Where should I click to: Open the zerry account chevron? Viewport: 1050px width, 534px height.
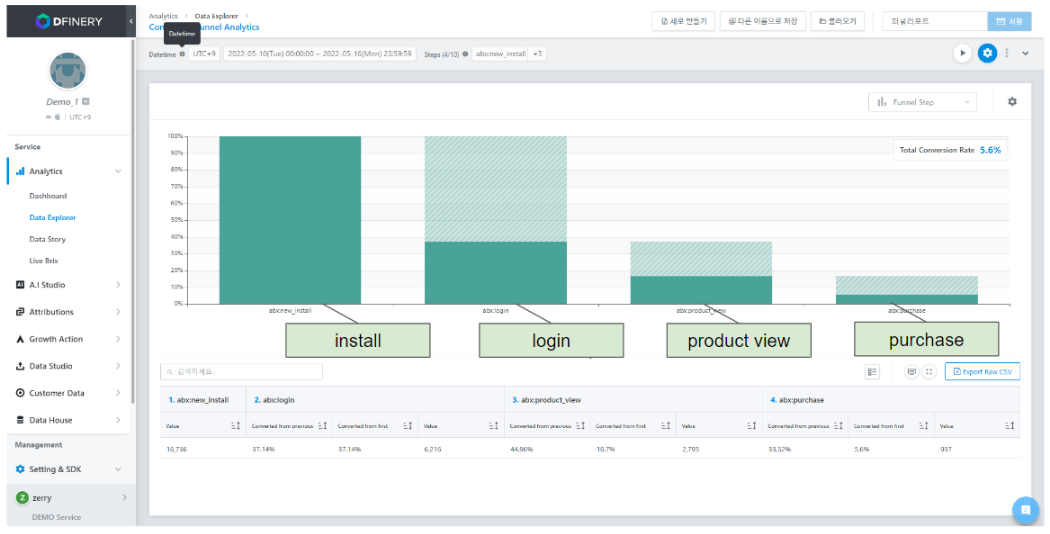point(125,498)
